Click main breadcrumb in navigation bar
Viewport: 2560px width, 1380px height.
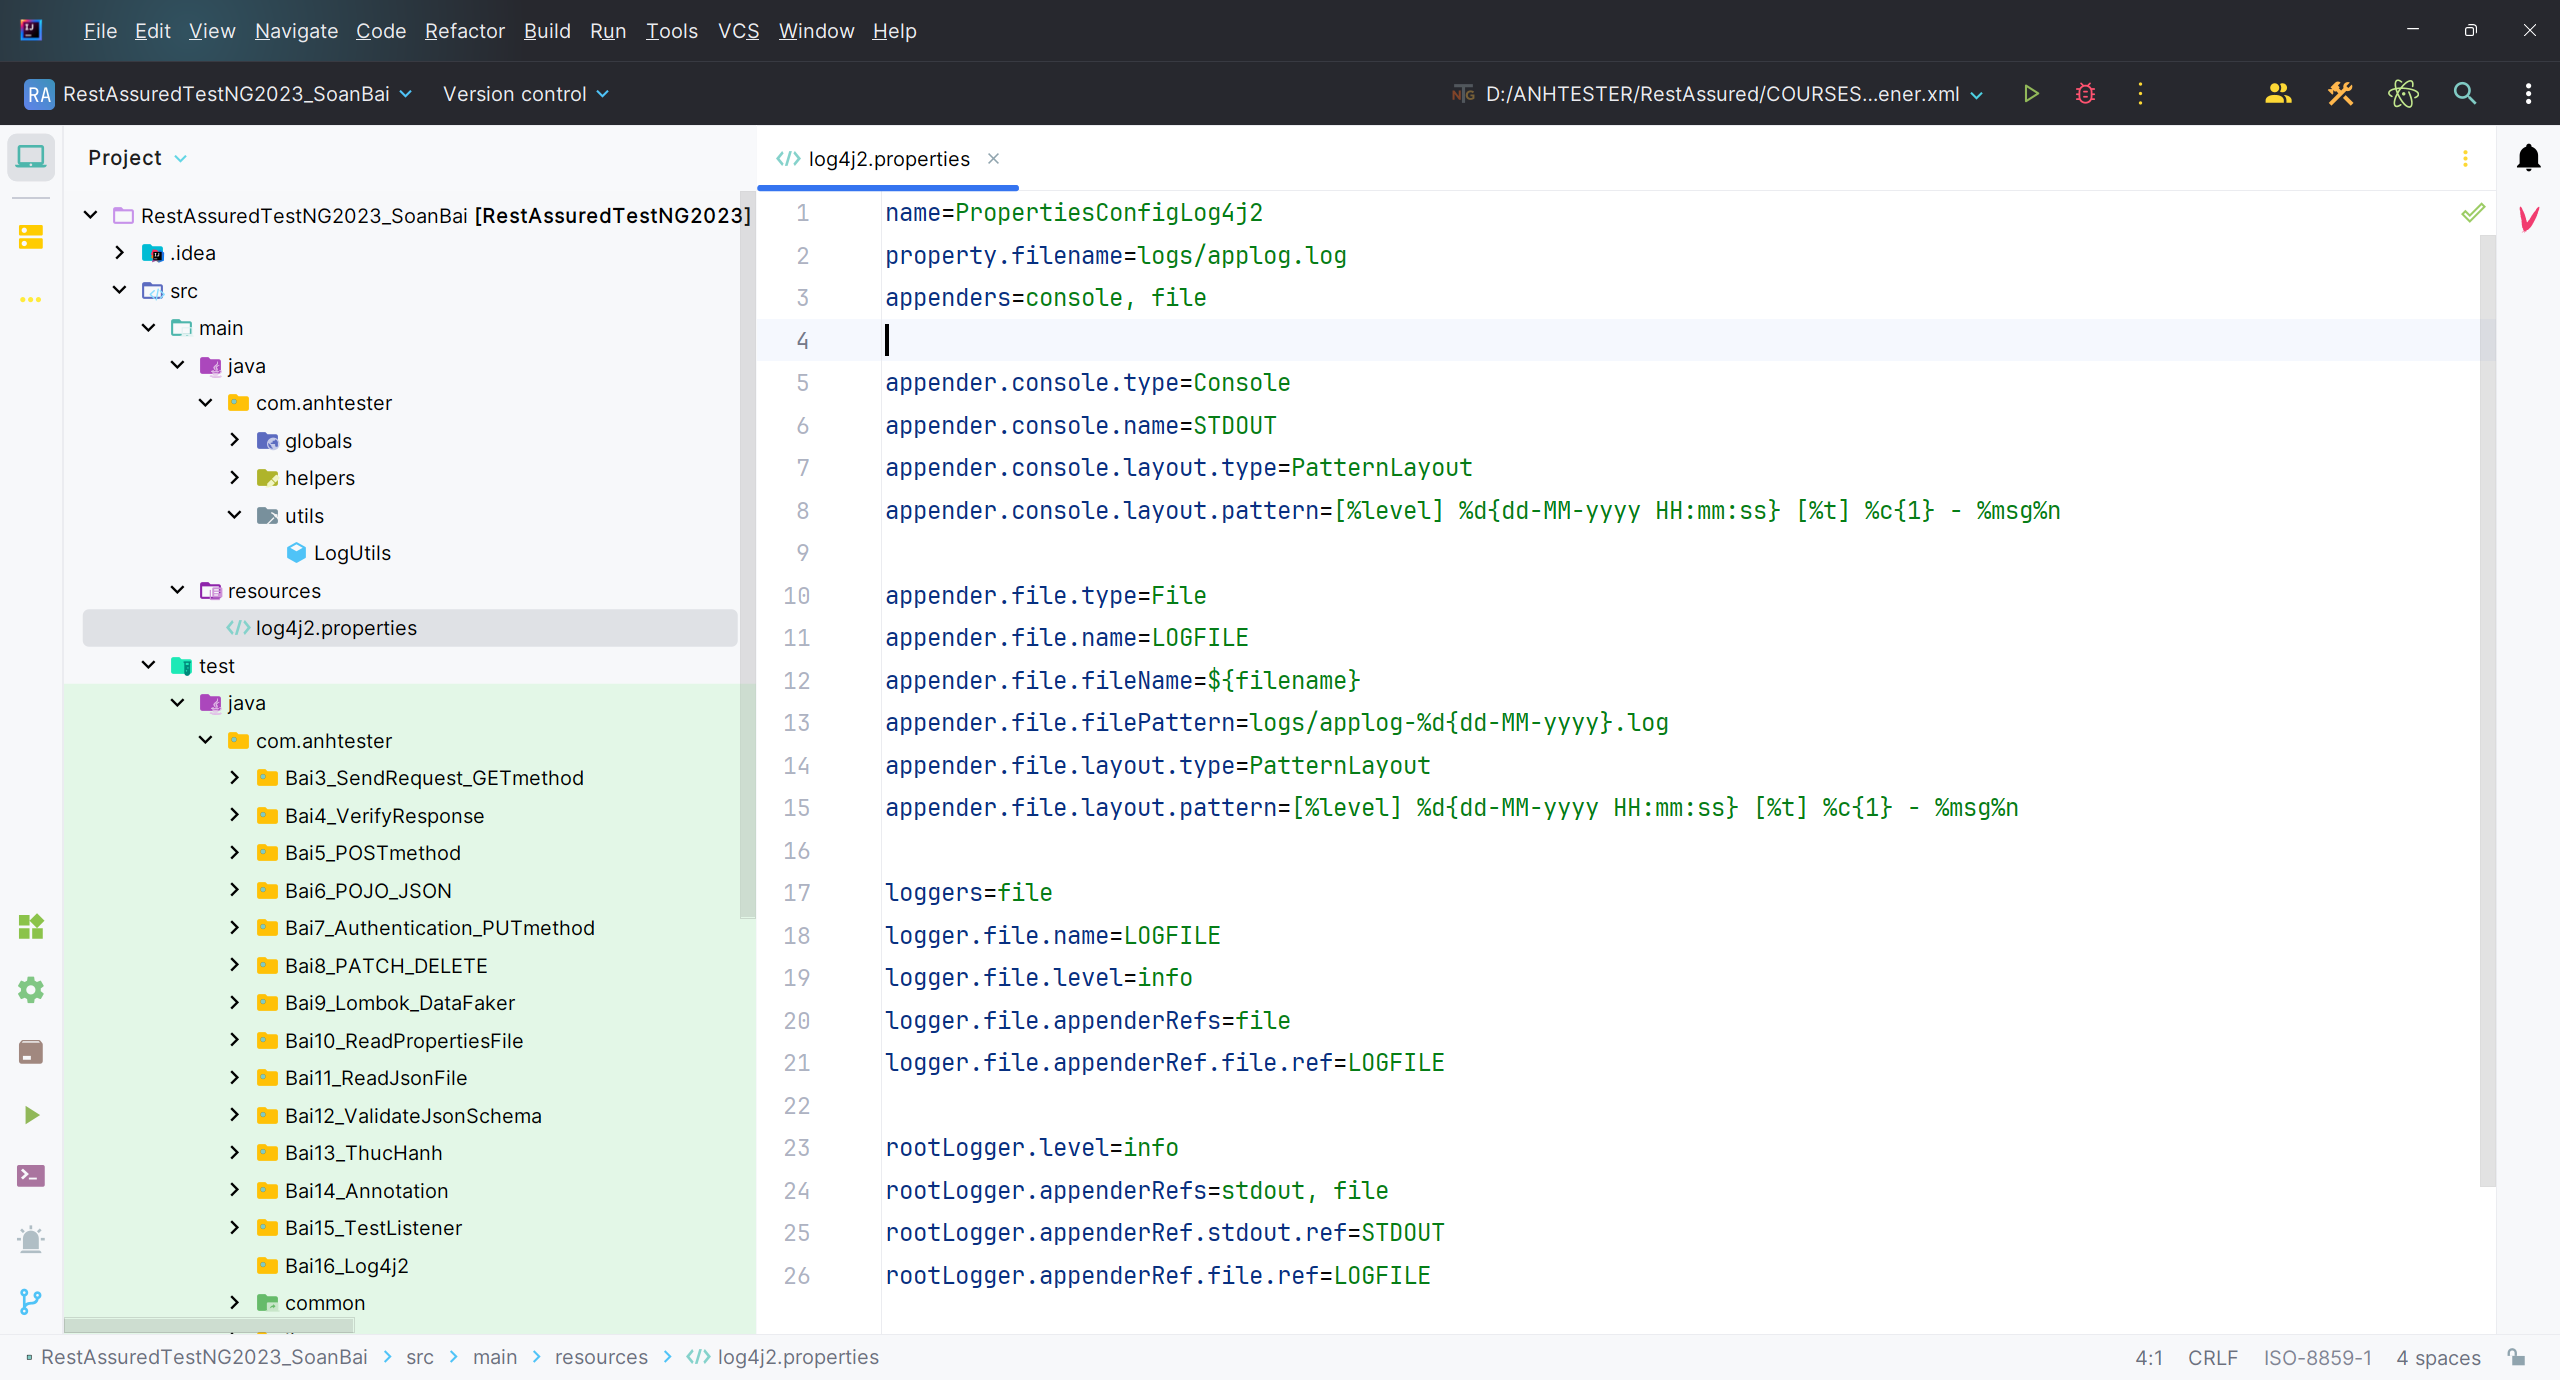(x=495, y=1357)
